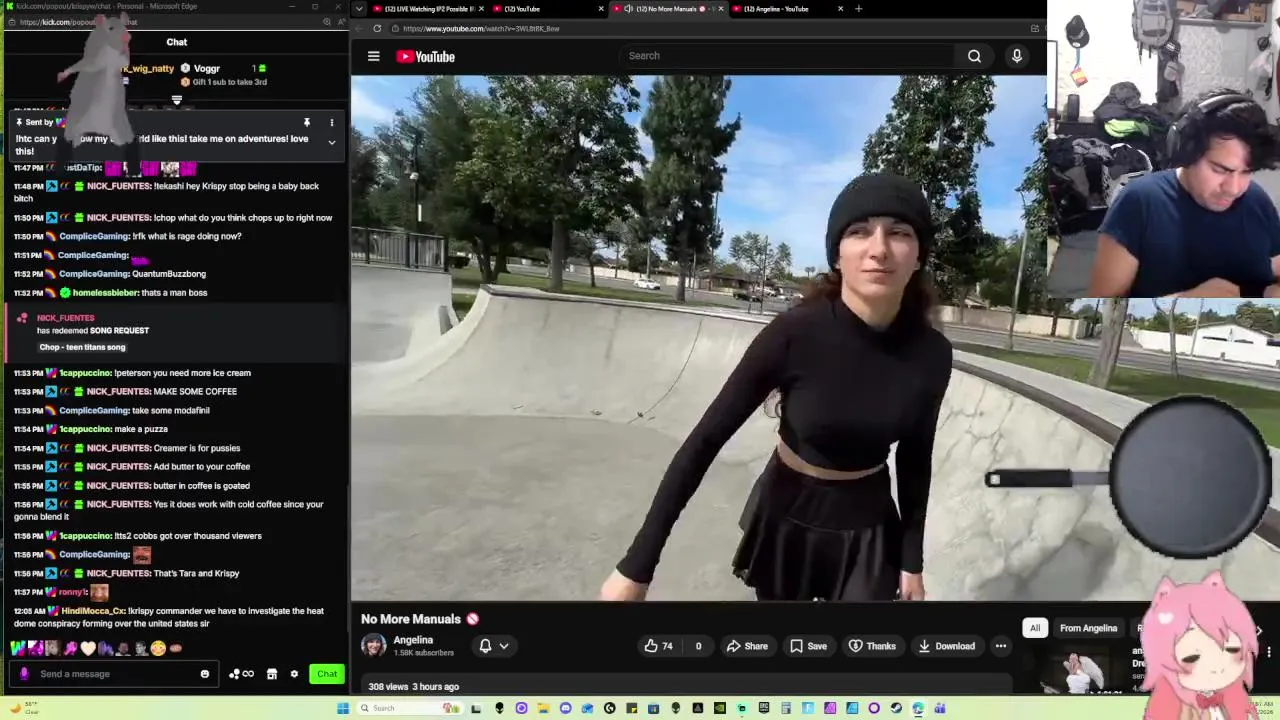The image size is (1280, 720).
Task: Click the Send a message chat input
Action: click(x=115, y=674)
